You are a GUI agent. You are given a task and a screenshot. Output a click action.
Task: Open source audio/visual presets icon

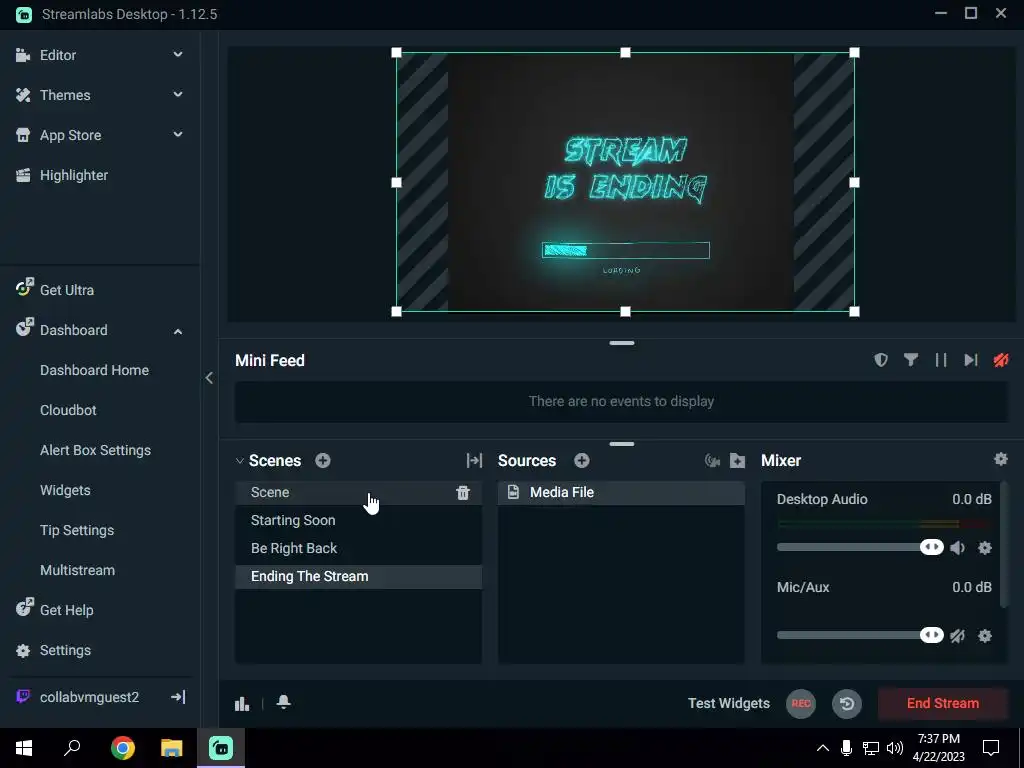pos(712,460)
